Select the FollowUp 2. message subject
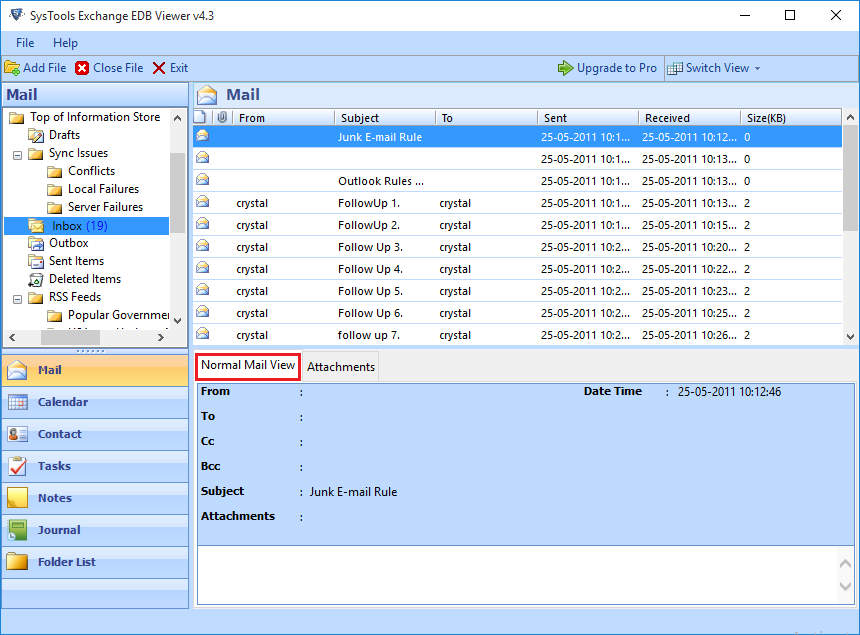 (x=369, y=225)
